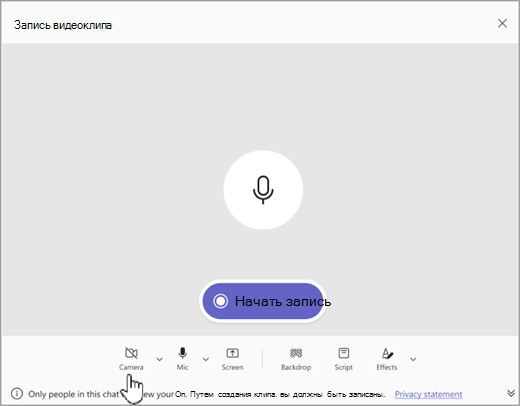Mute the Mic button
The width and height of the screenshot is (520, 406).
[x=183, y=359]
